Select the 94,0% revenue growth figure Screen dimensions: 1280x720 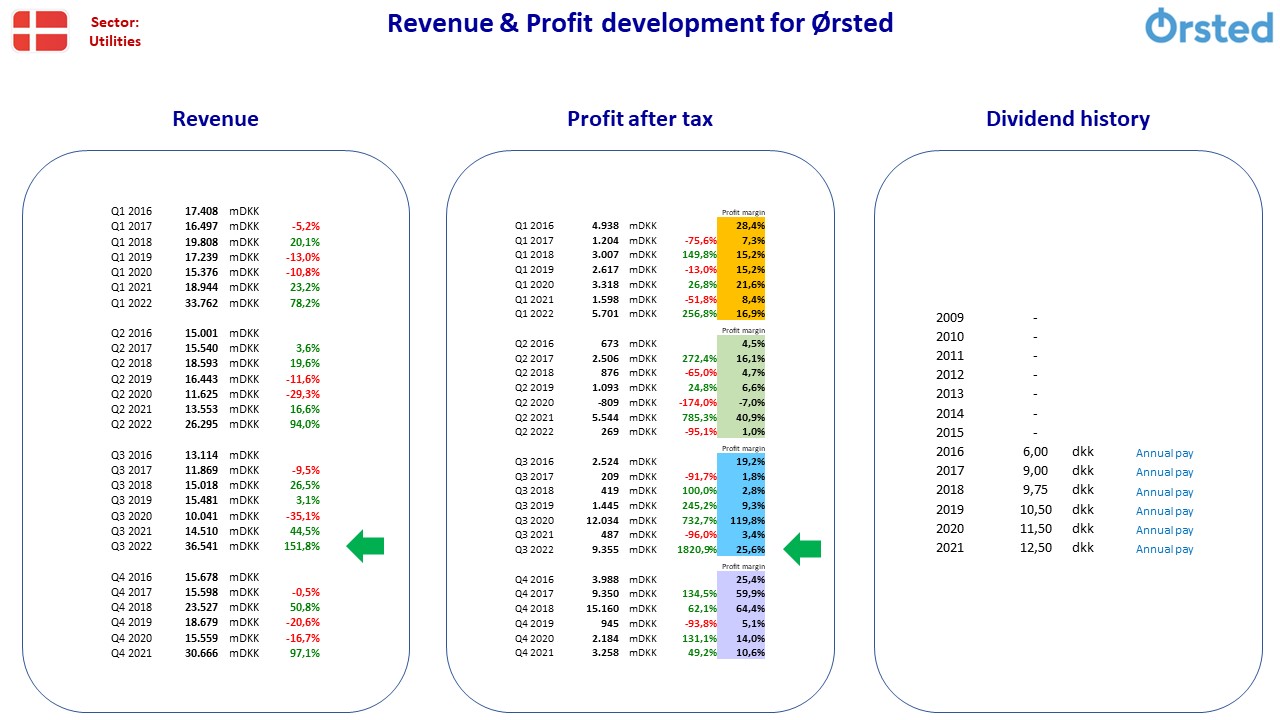[305, 424]
